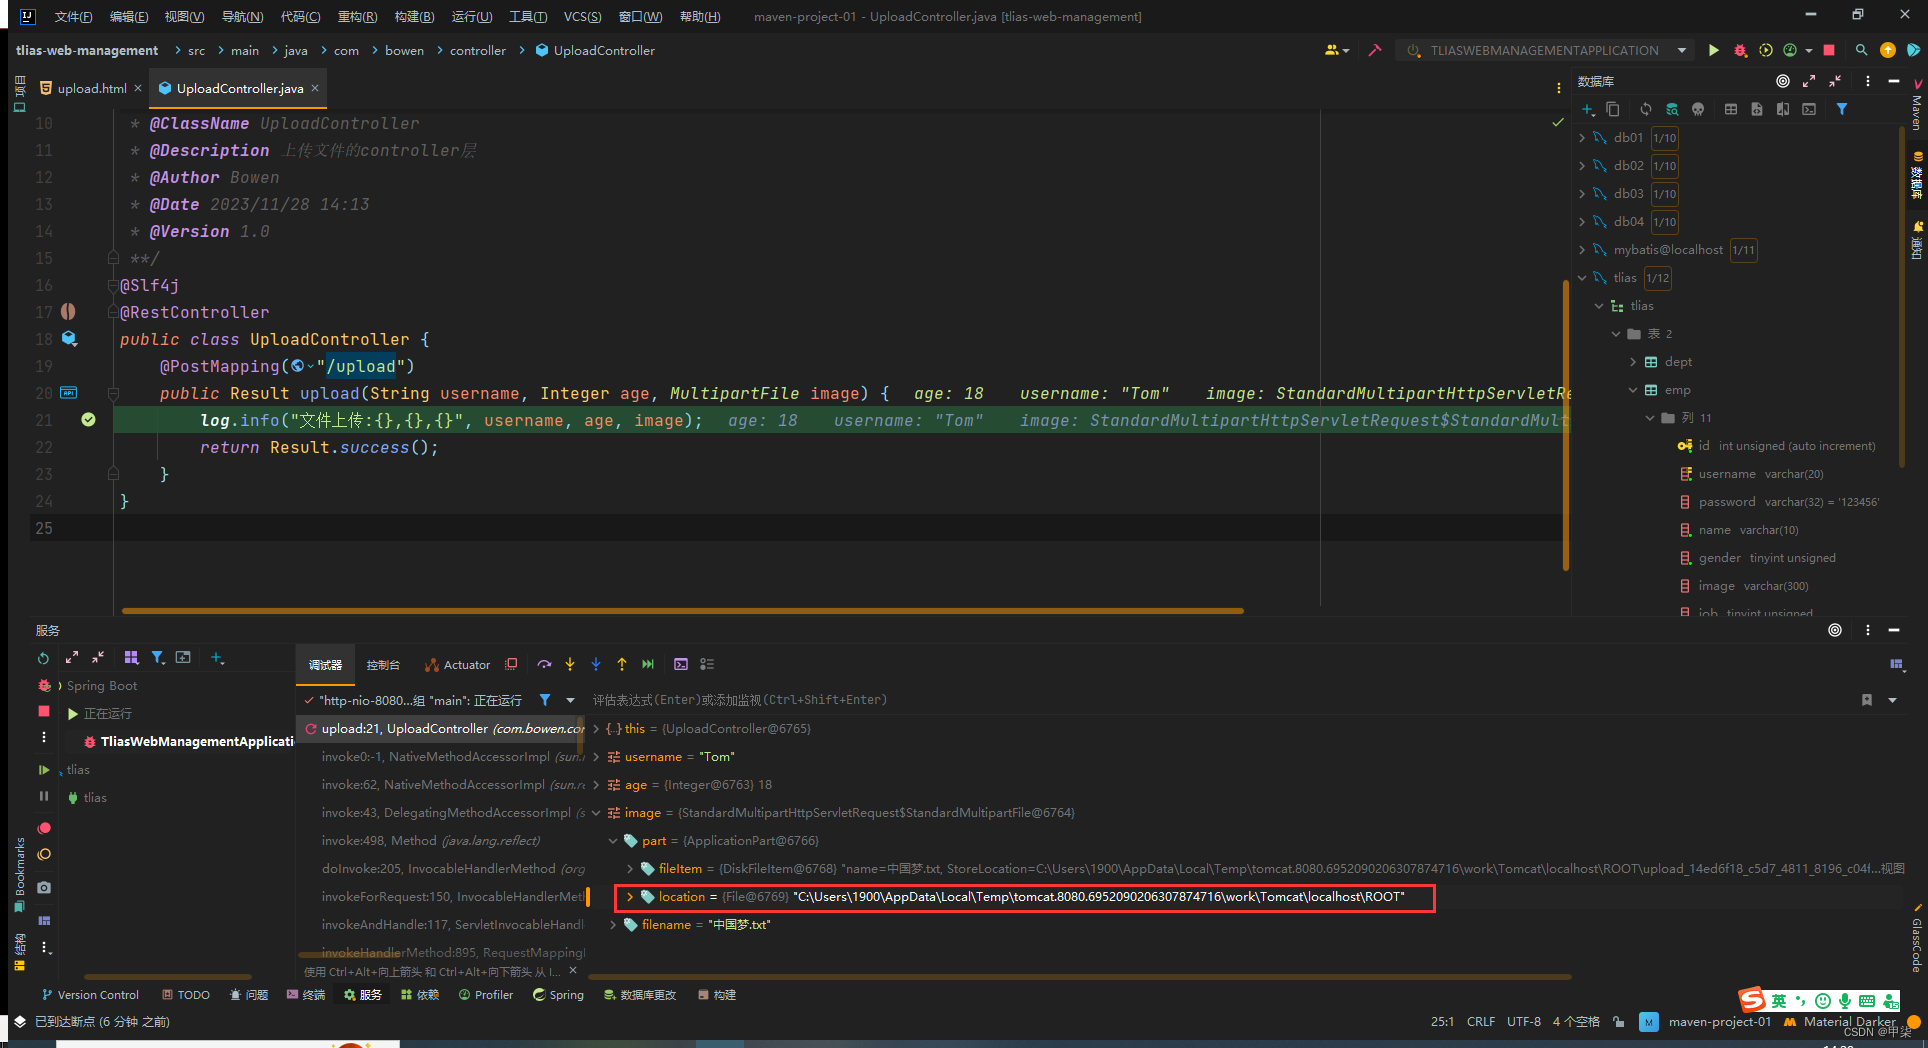Take thread dump with camera icon

tap(44, 888)
